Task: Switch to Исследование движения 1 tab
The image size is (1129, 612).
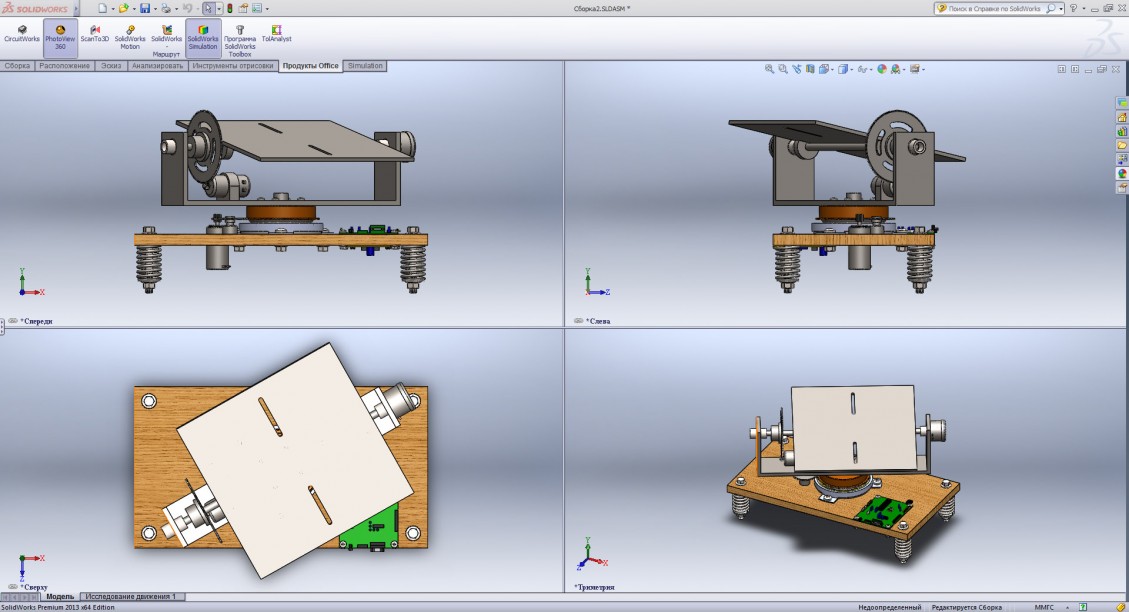Action: pos(130,597)
